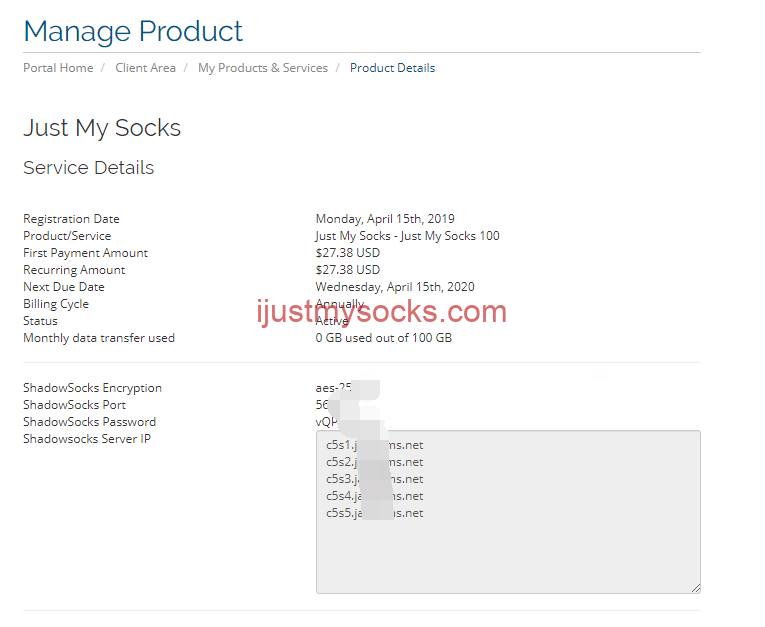The height and width of the screenshot is (627, 765).
Task: Select the Product Details breadcrumb
Action: click(x=392, y=68)
